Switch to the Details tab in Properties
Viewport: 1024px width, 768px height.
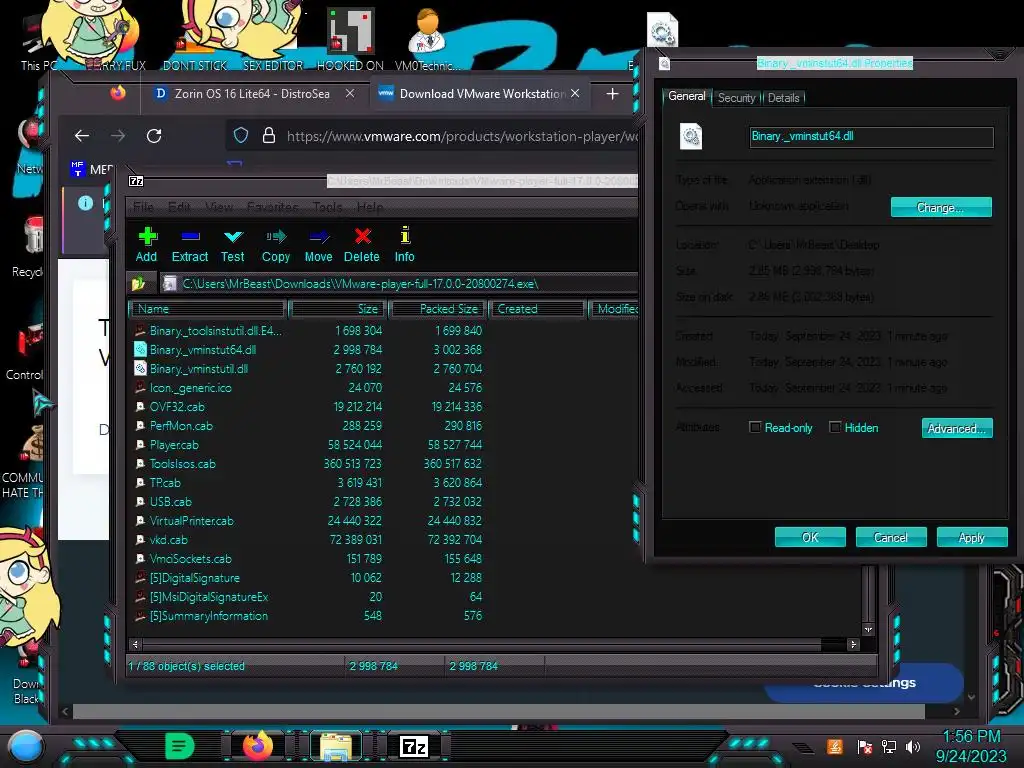[783, 98]
